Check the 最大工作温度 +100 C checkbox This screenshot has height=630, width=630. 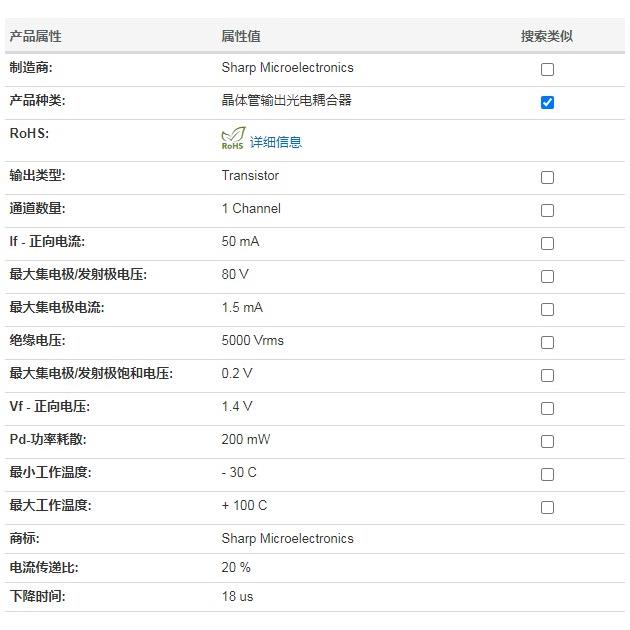coord(547,507)
